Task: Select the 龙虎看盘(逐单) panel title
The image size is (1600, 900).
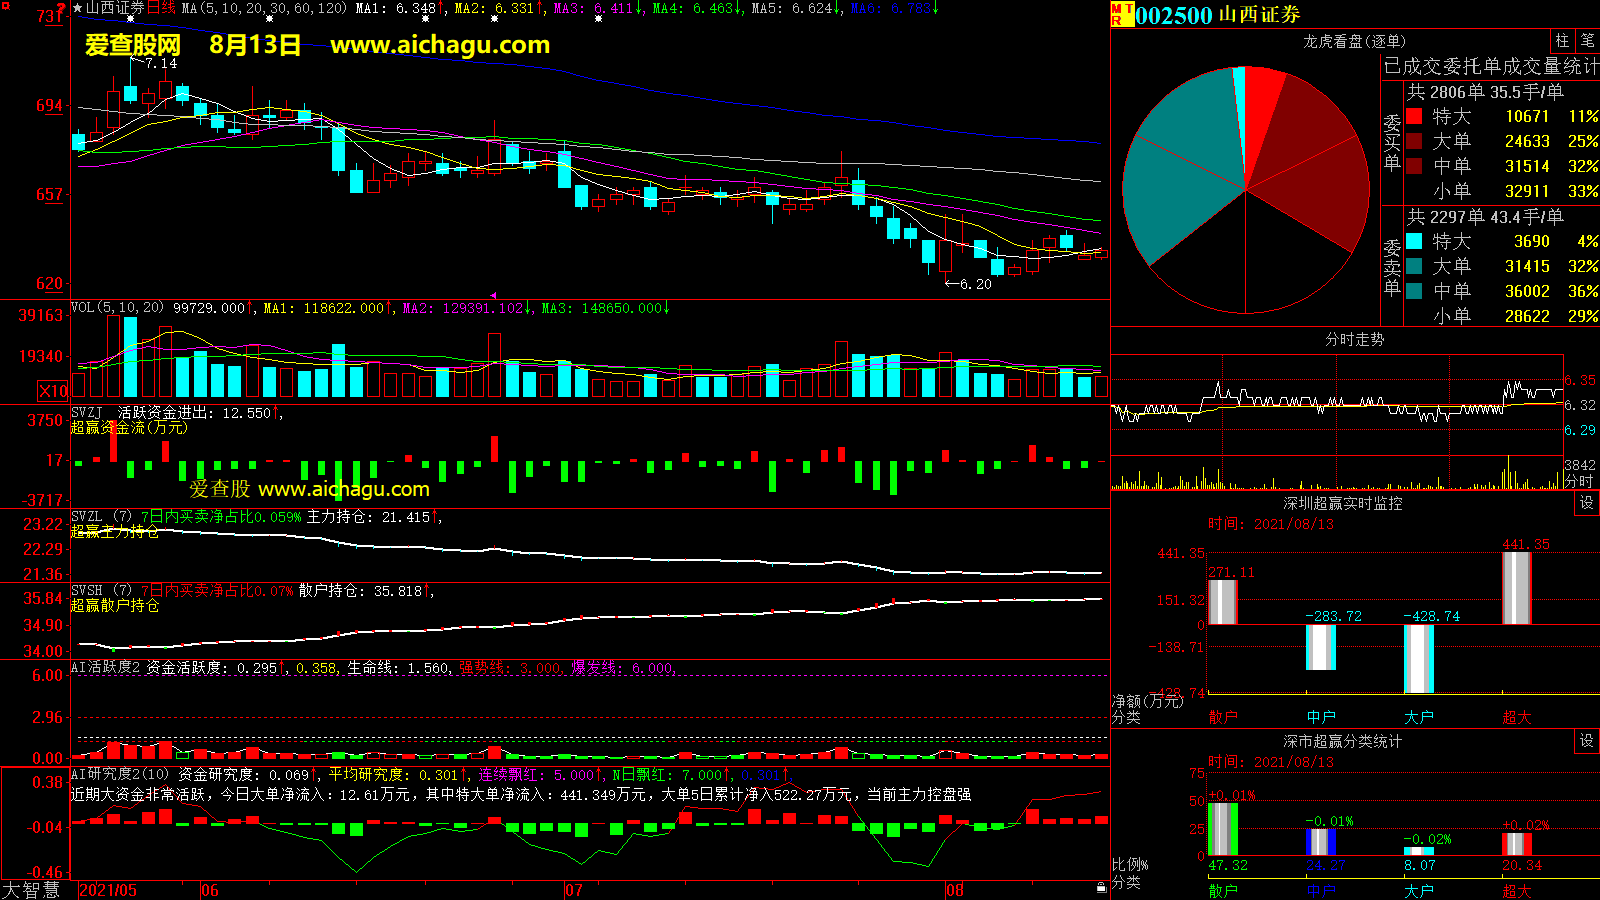Action: [x=1354, y=41]
